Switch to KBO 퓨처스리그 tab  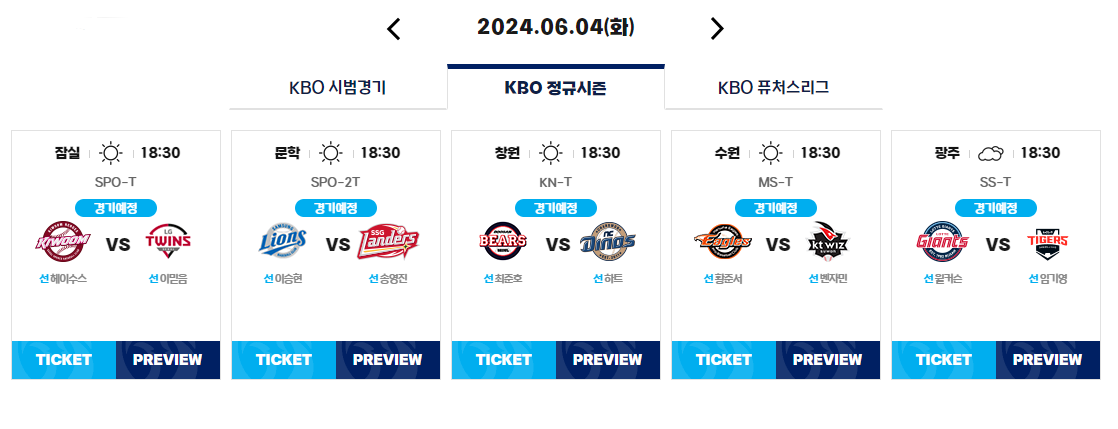[x=774, y=88]
